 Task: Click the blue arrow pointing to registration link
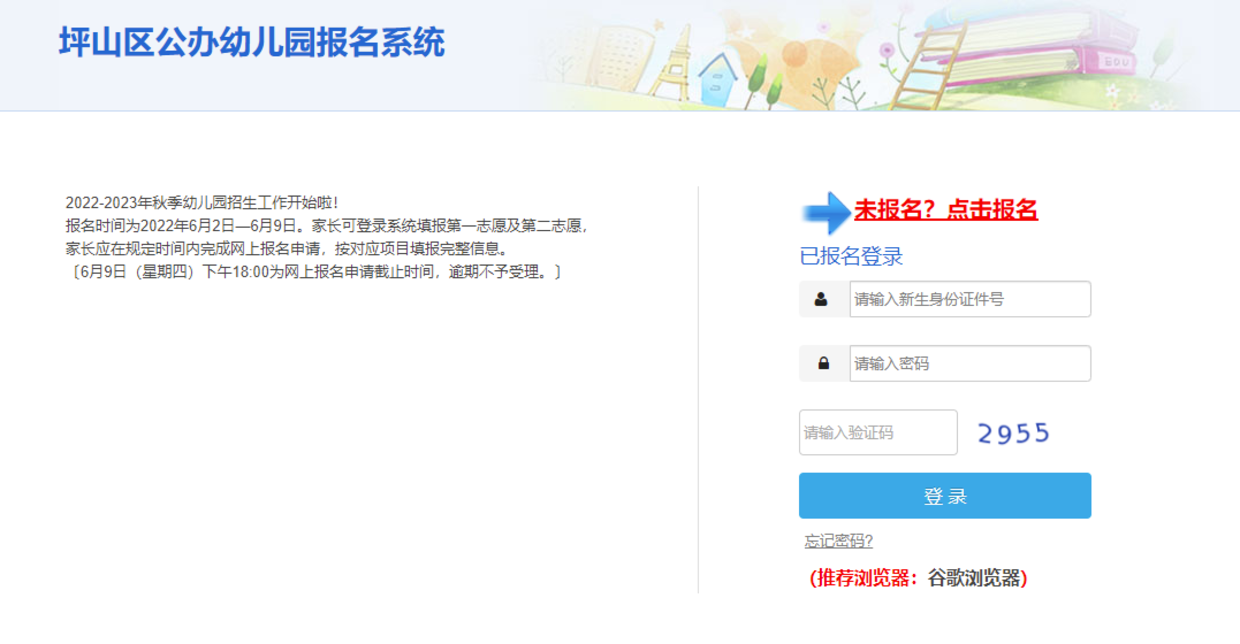click(x=825, y=212)
